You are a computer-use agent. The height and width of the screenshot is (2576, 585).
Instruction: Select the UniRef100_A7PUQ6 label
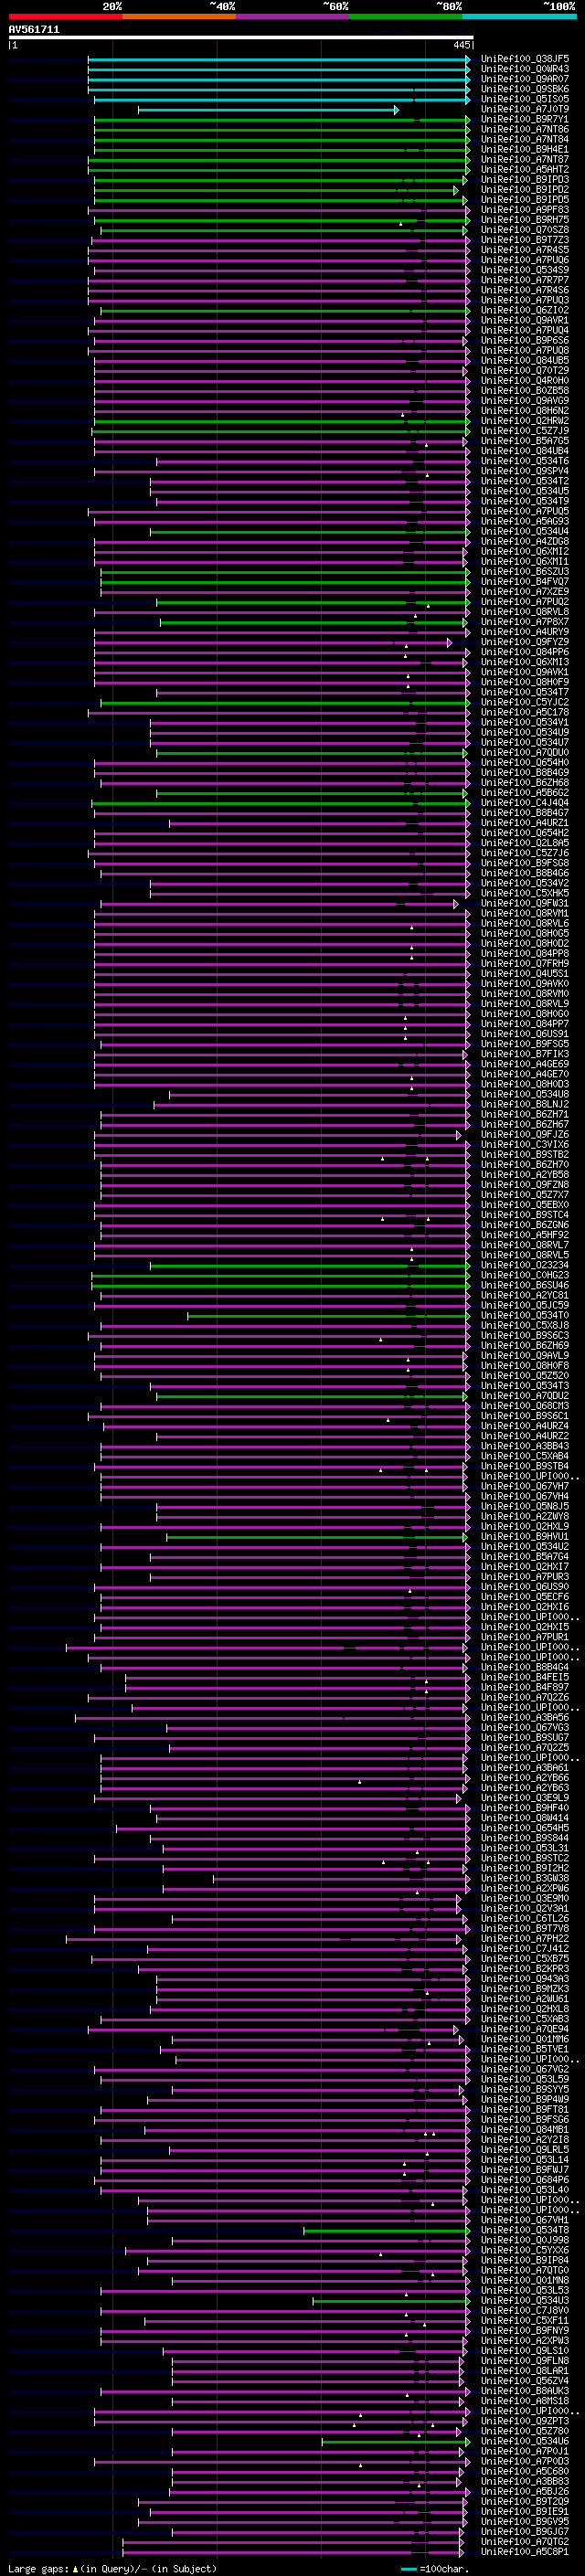(x=525, y=260)
